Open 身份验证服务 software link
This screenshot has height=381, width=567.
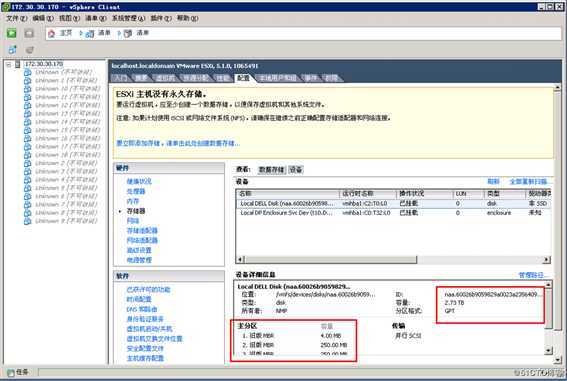(x=145, y=319)
